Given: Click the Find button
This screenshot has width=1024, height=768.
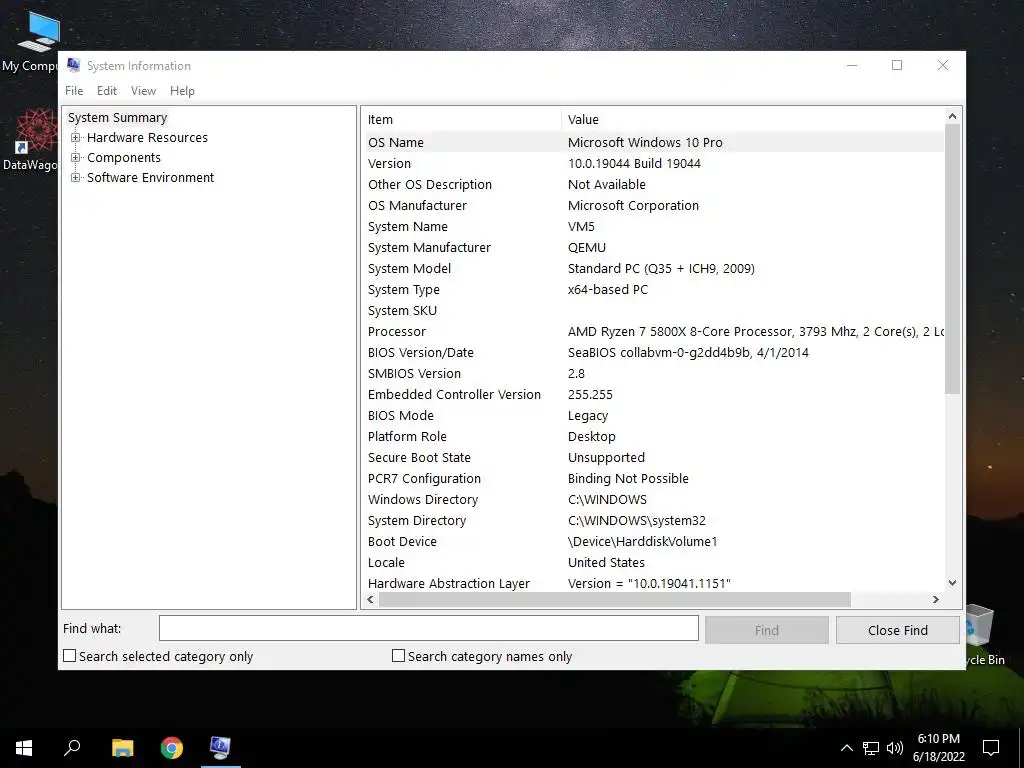Looking at the screenshot, I should coord(767,630).
